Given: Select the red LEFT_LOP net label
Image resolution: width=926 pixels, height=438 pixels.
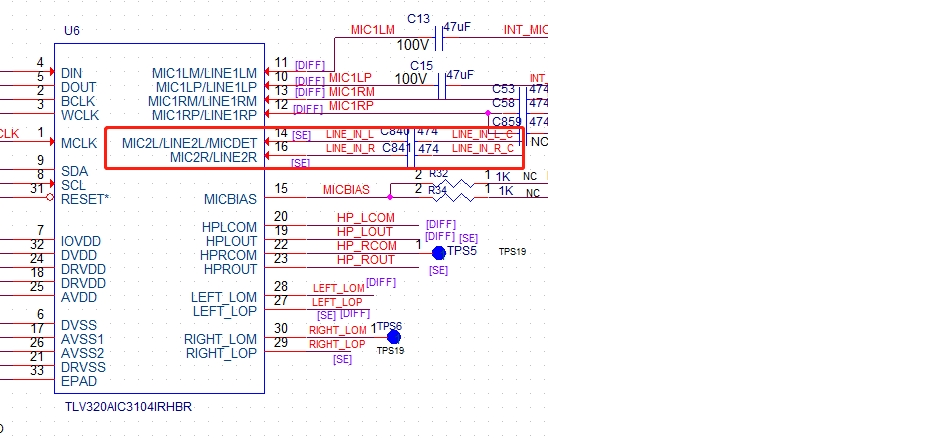Looking at the screenshot, I should (x=337, y=302).
